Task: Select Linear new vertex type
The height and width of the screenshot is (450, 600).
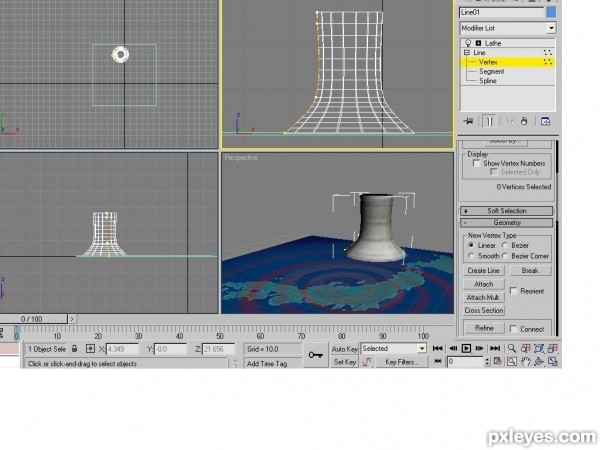Action: click(x=471, y=245)
